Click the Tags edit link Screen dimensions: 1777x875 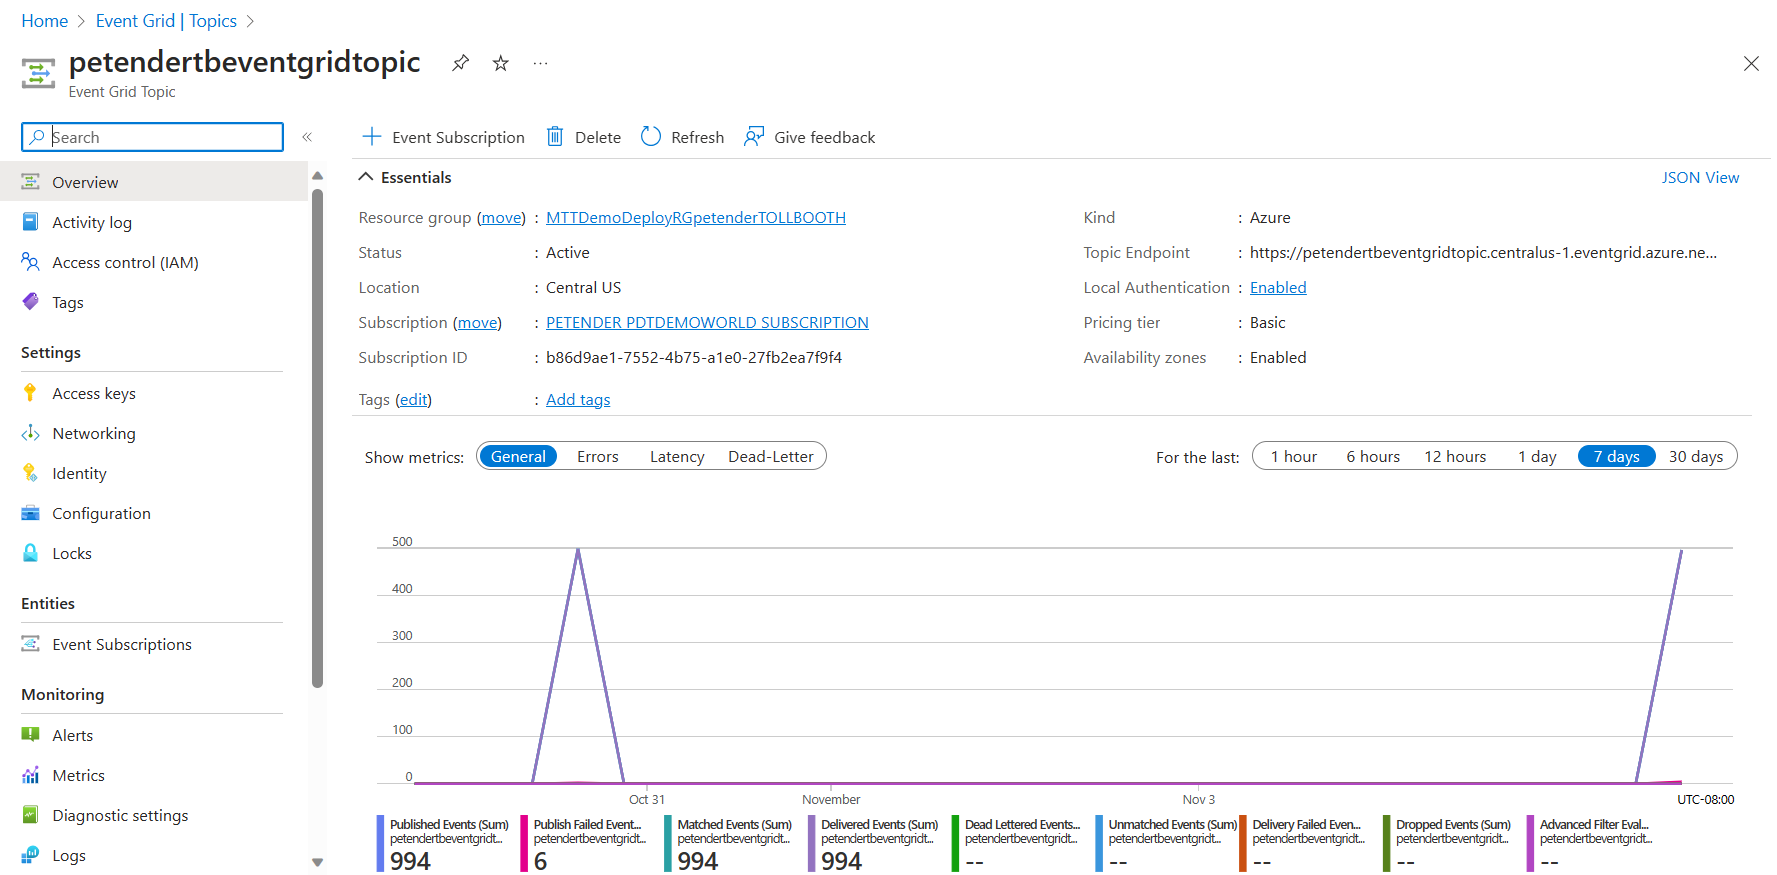[x=414, y=399]
